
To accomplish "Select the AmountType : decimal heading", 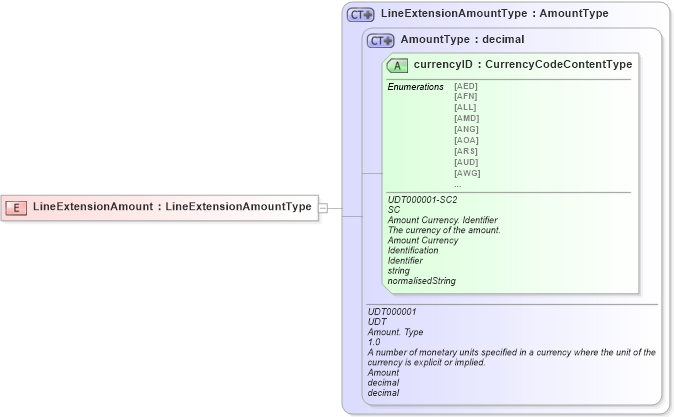I will [463, 40].
